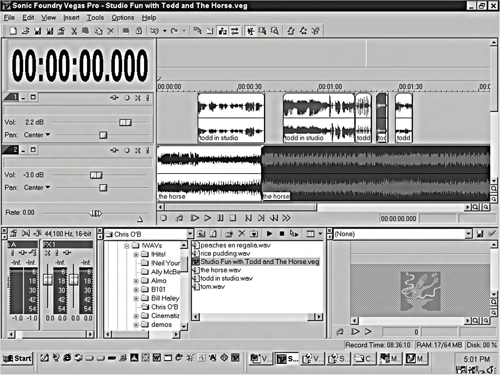Click the Redo arrow in the toolbar
500x375 pixels.
point(174,31)
